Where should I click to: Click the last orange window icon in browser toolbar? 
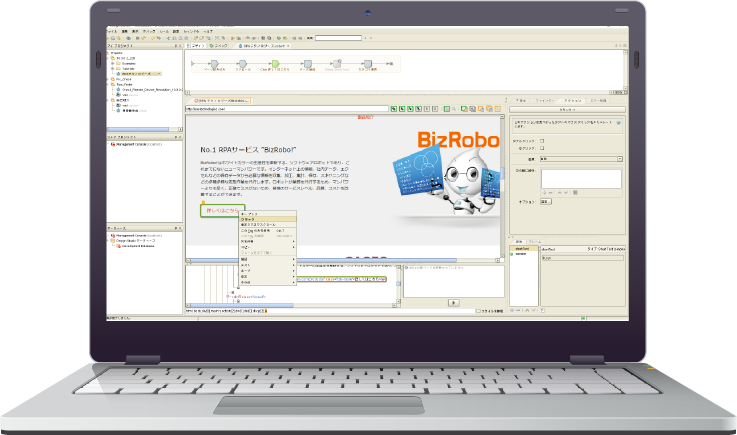tap(498, 109)
